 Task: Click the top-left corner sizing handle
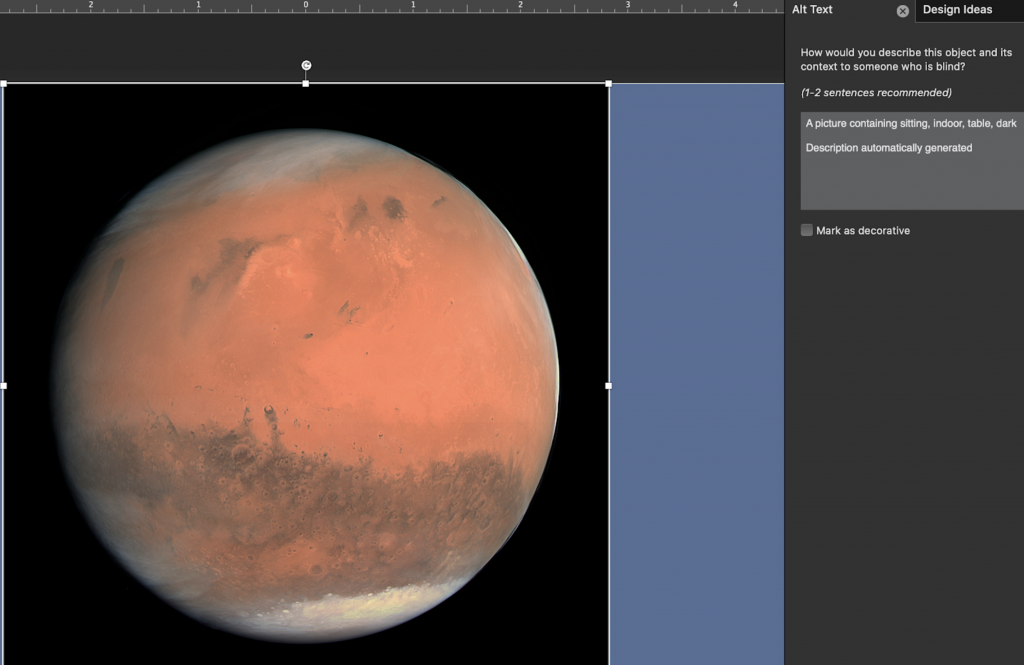[x=4, y=84]
